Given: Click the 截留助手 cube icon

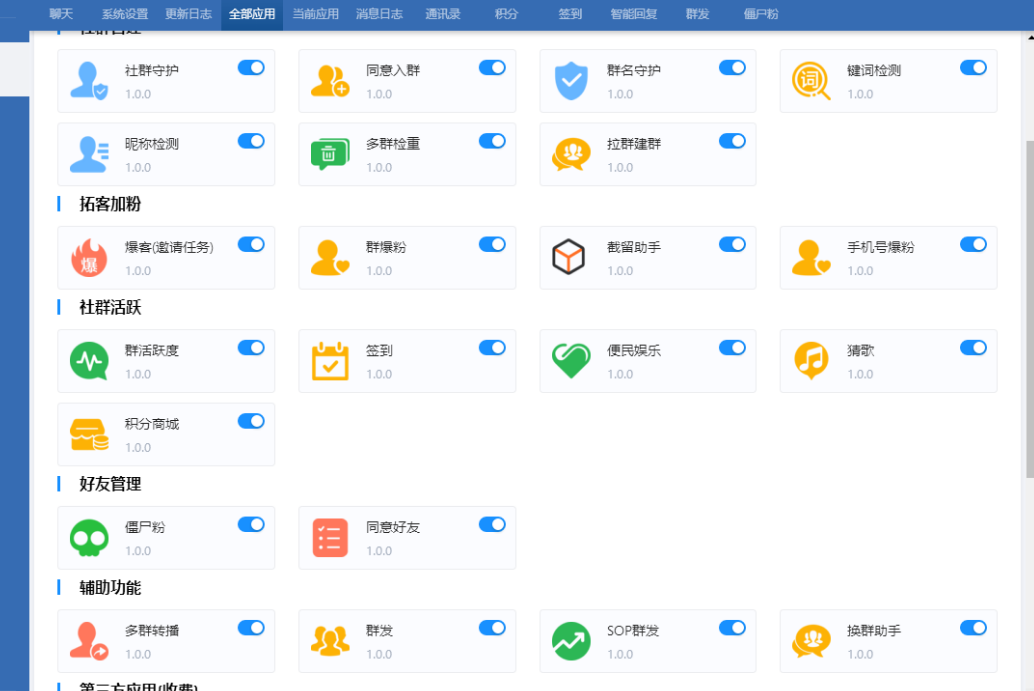Looking at the screenshot, I should tap(569, 258).
